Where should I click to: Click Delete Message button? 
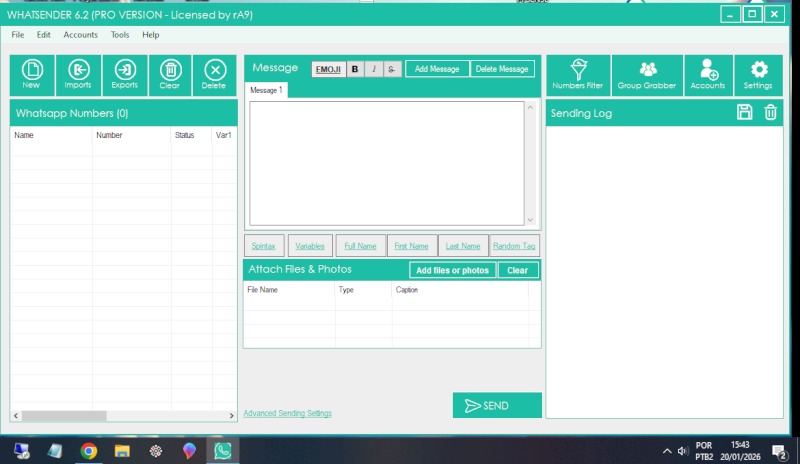click(x=502, y=69)
